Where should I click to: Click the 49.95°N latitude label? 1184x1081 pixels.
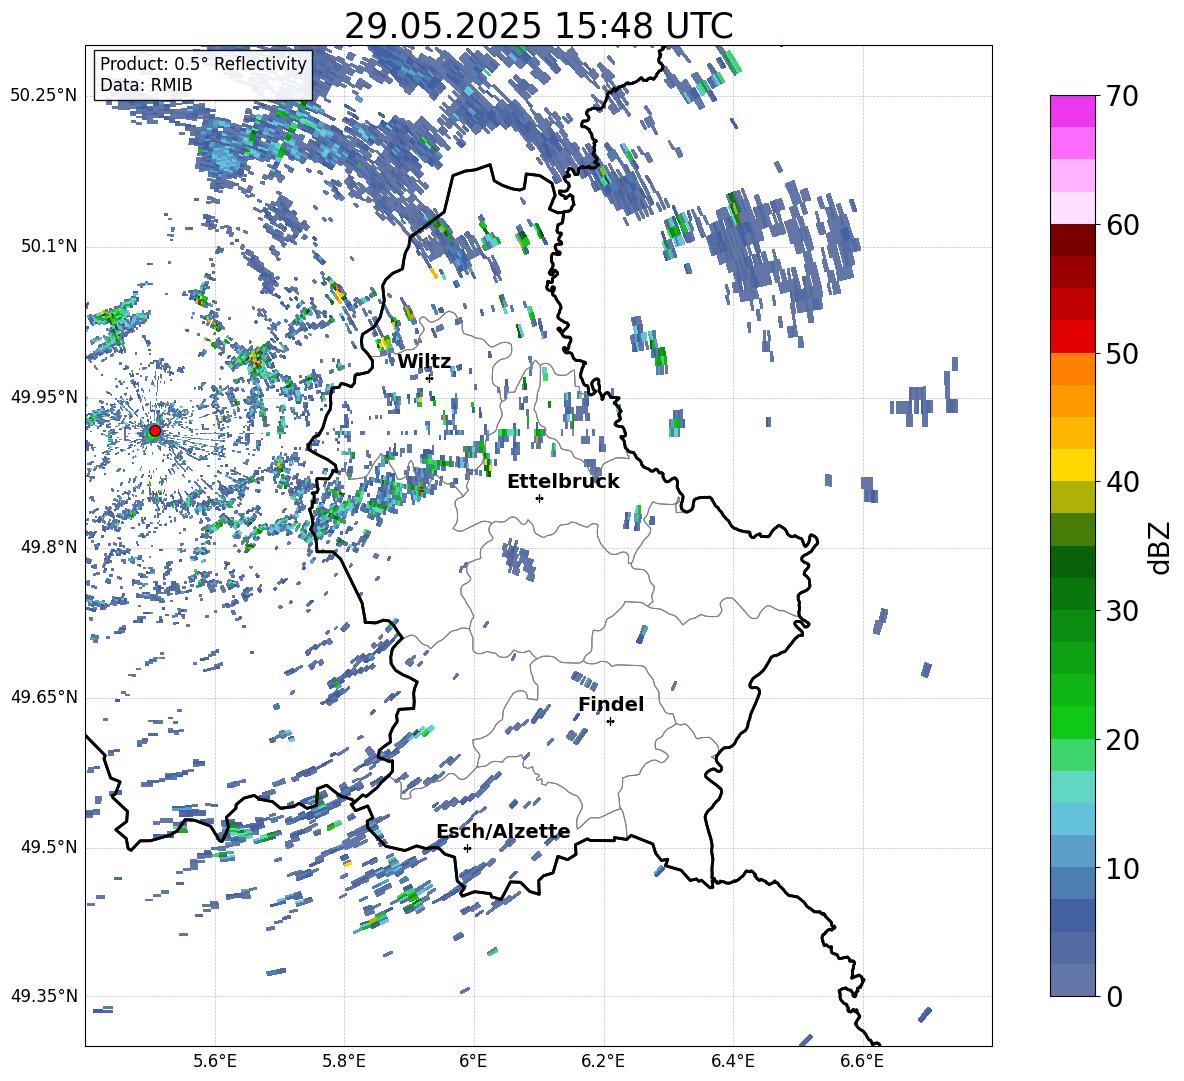tap(44, 396)
